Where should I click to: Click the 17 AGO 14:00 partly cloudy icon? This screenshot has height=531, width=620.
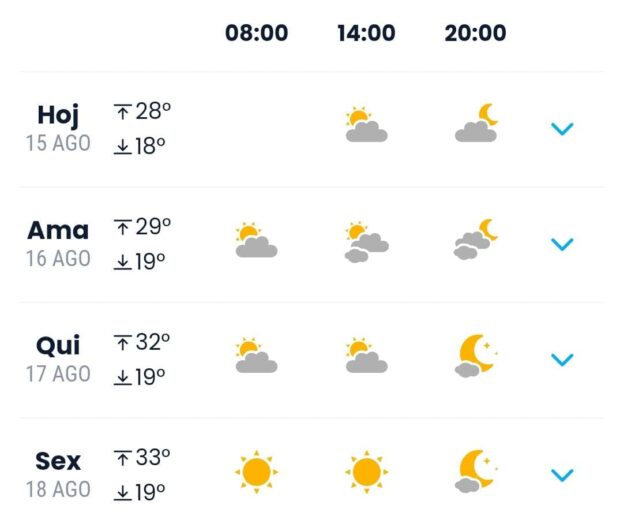(366, 357)
